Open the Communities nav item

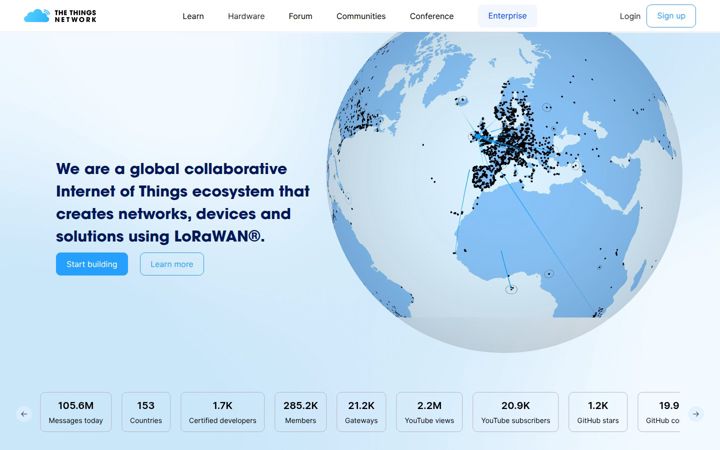point(361,16)
